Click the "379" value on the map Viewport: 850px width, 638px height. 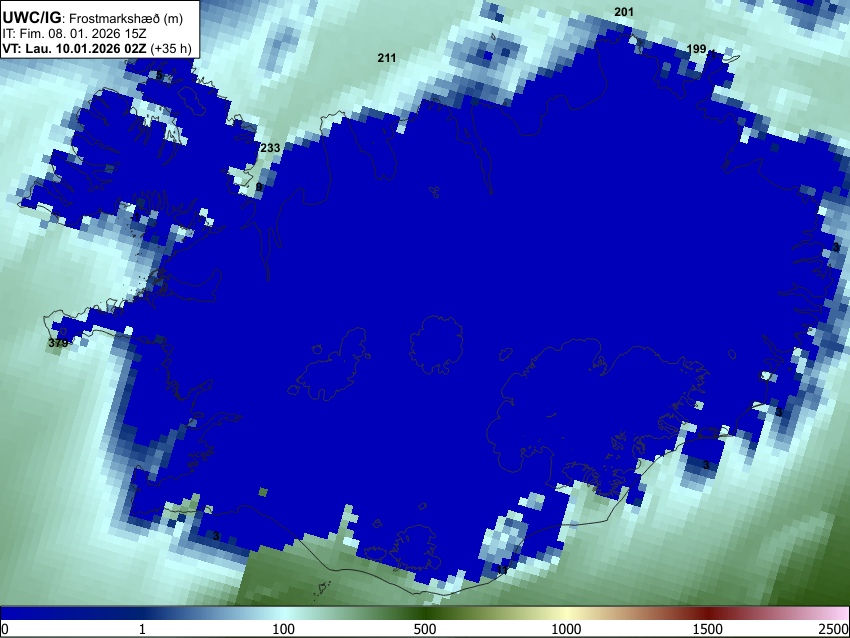pos(58,343)
